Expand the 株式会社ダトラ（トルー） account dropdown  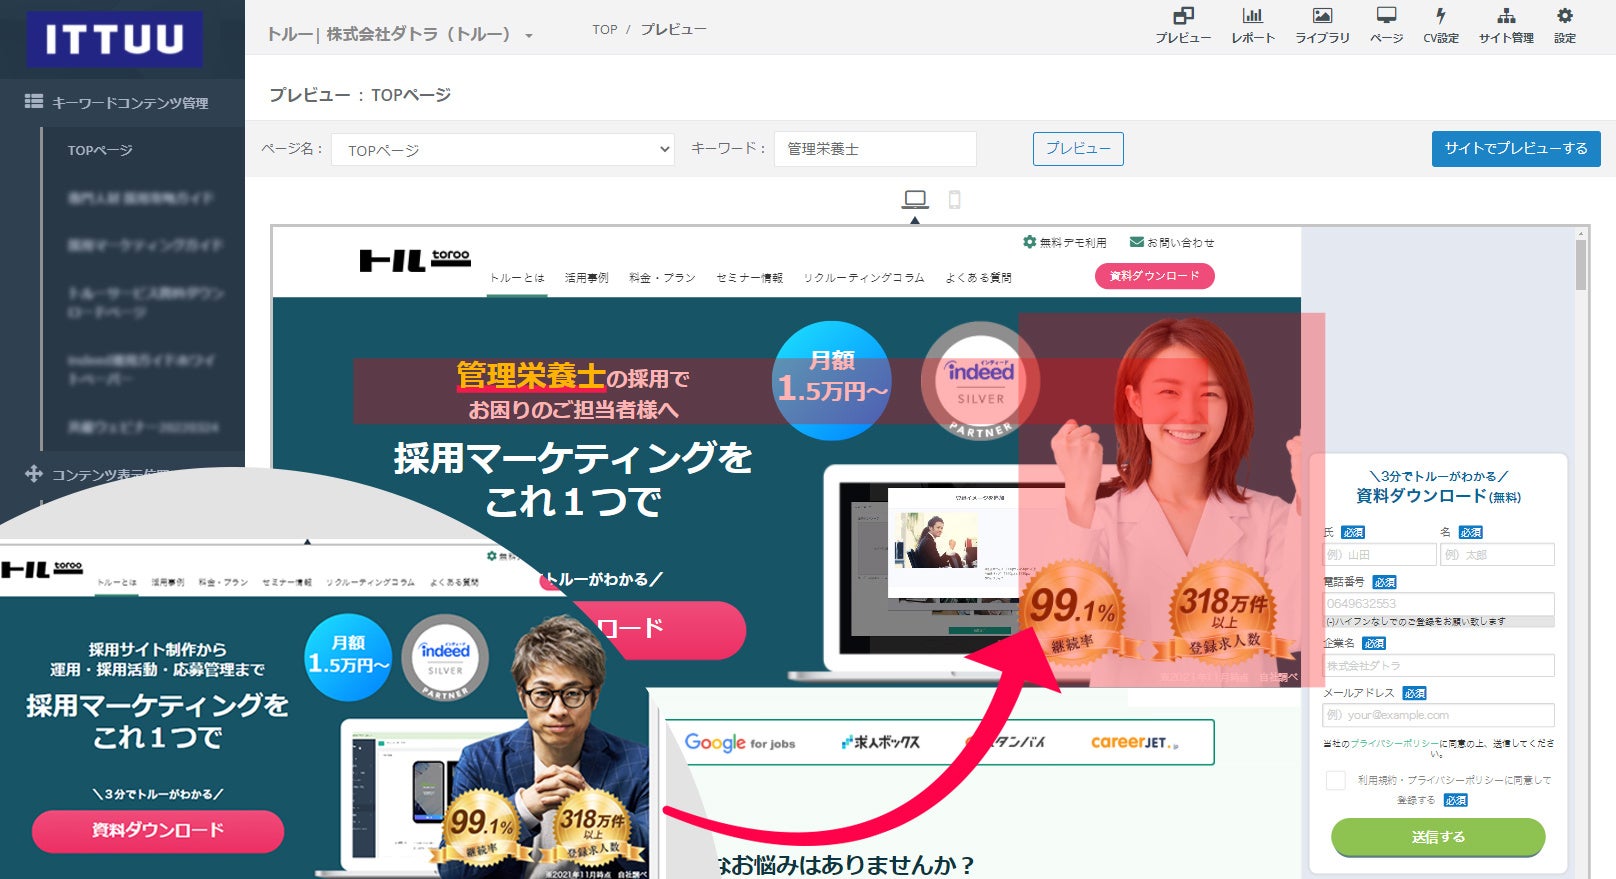pos(400,34)
